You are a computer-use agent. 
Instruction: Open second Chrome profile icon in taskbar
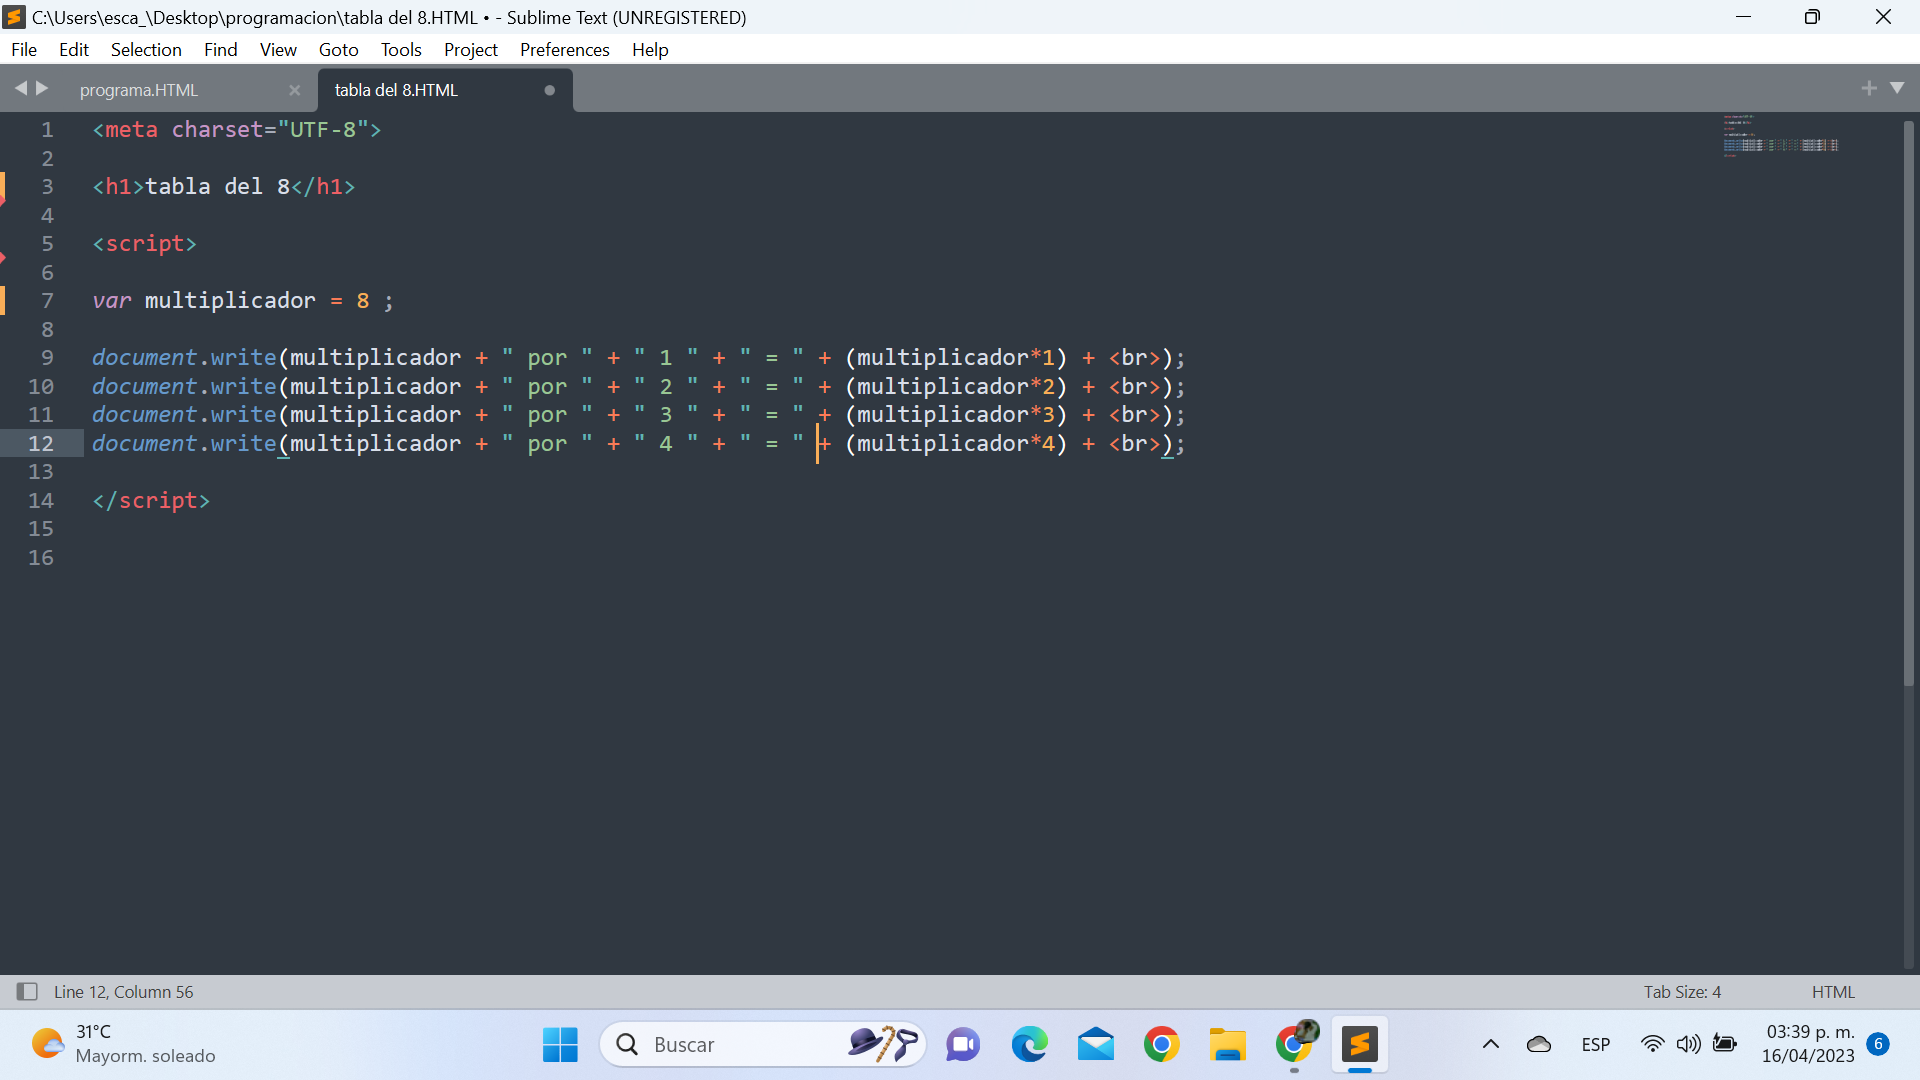[x=1295, y=1045]
